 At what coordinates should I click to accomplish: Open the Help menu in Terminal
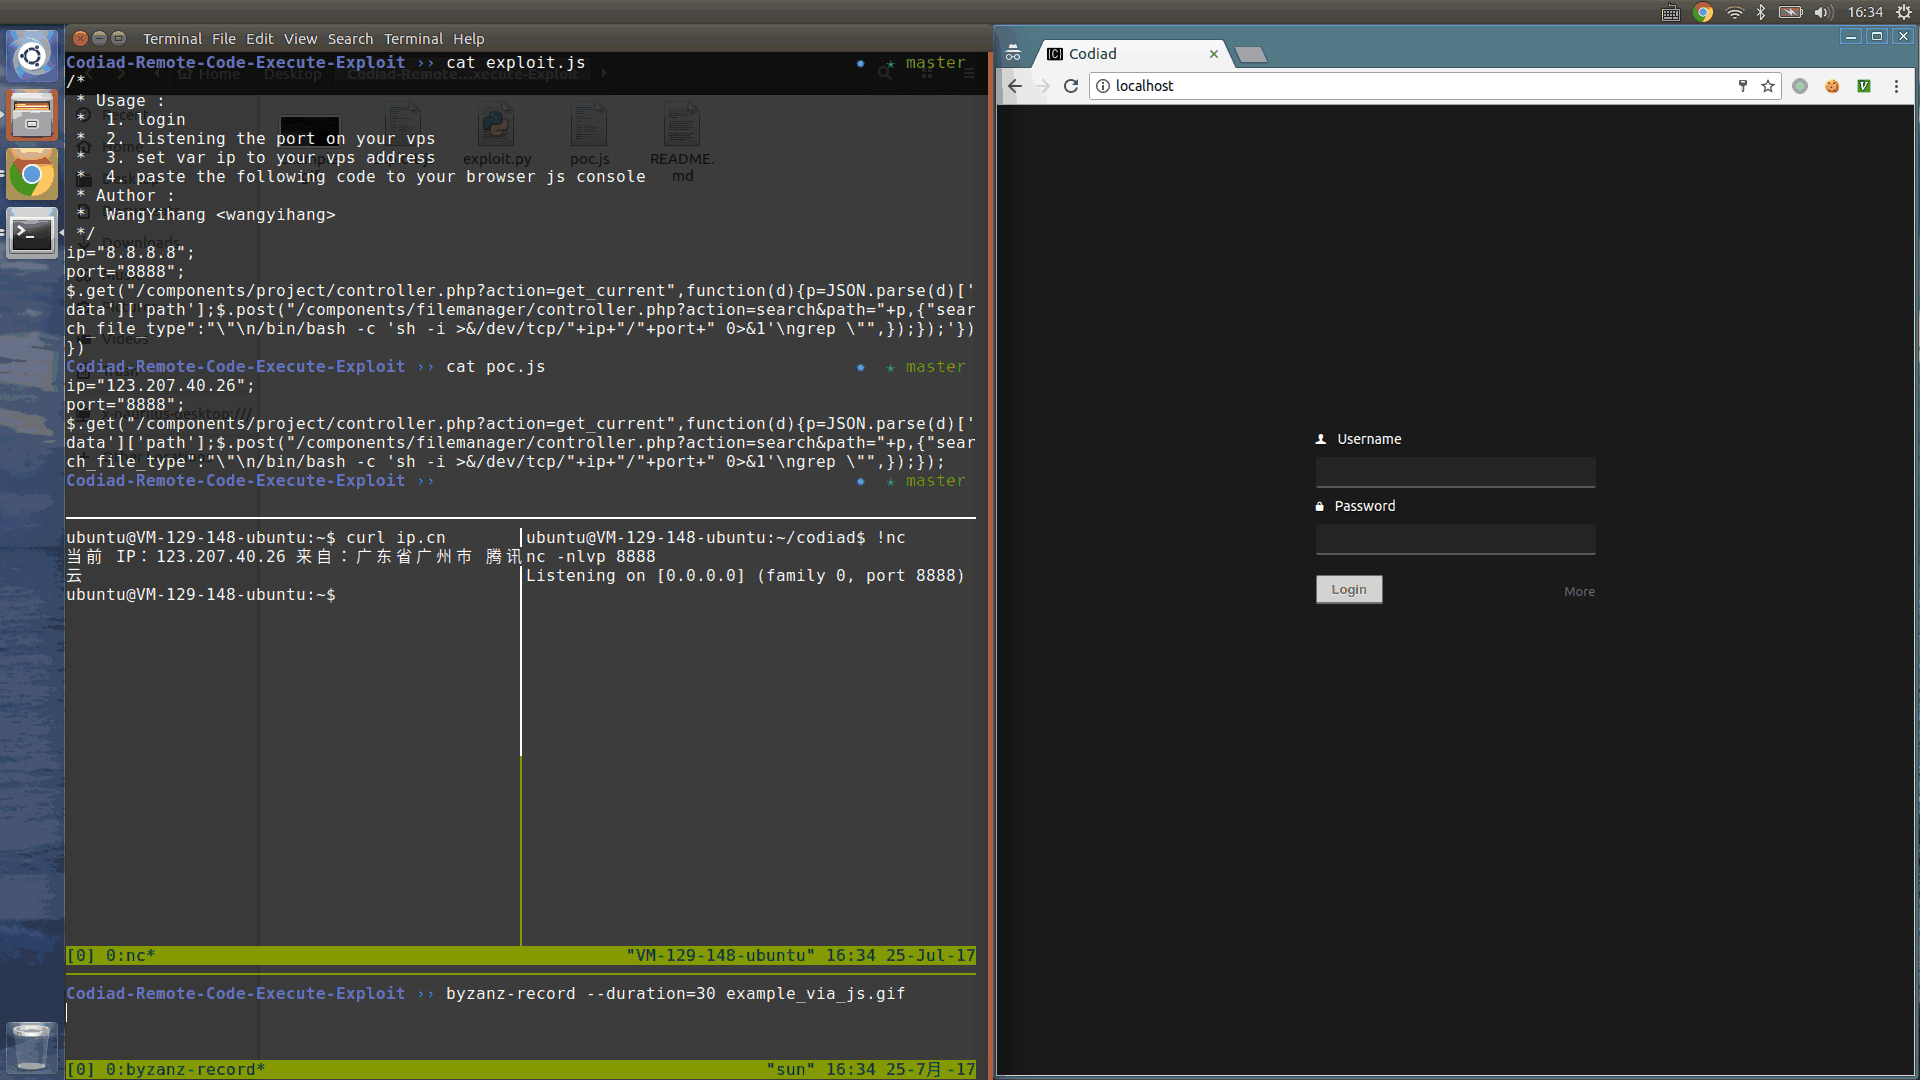point(468,39)
